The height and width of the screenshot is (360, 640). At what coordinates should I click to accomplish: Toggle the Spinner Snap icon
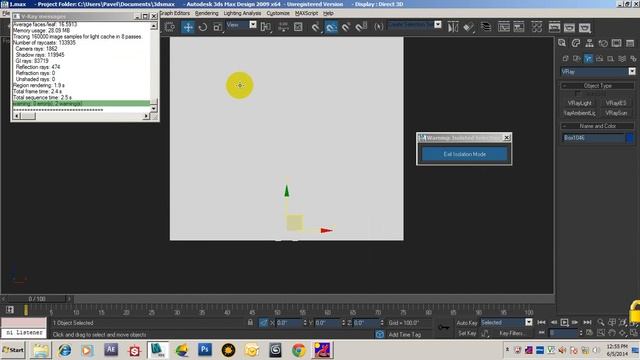pos(361,27)
